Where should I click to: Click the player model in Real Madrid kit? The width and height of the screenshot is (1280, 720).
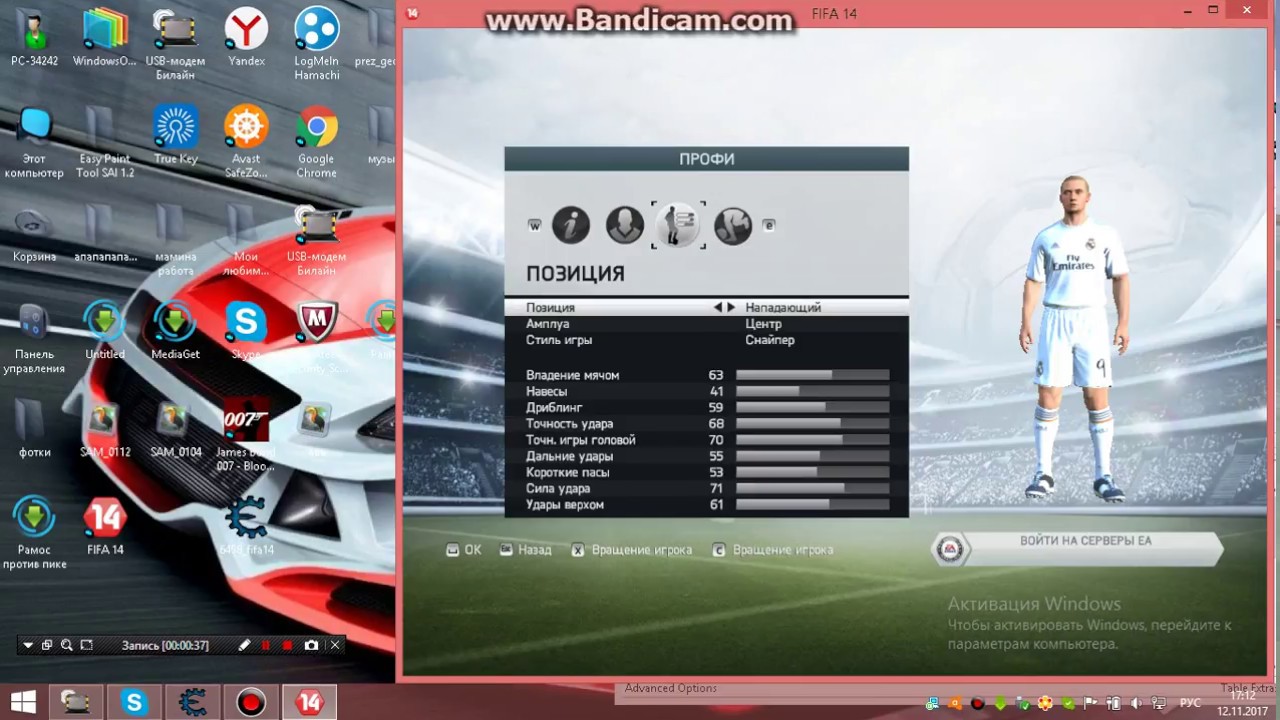pyautogui.click(x=1075, y=338)
